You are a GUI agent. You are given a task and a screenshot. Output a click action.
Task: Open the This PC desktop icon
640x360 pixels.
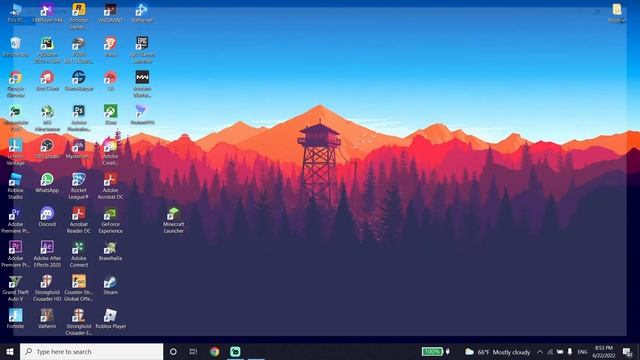[x=16, y=12]
